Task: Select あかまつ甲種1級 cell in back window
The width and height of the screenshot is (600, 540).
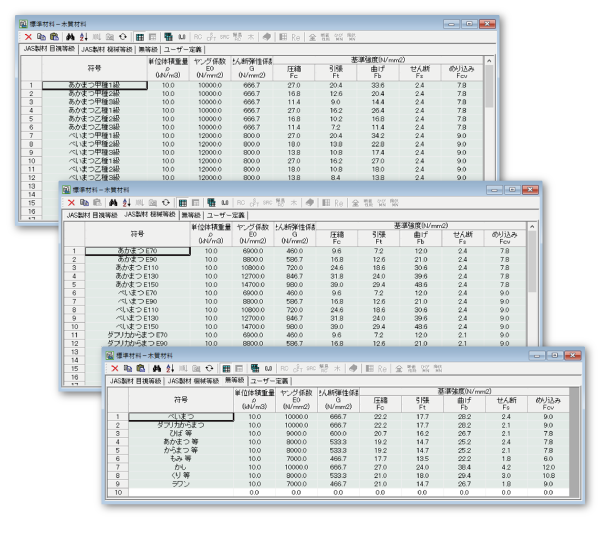Action: [x=94, y=85]
